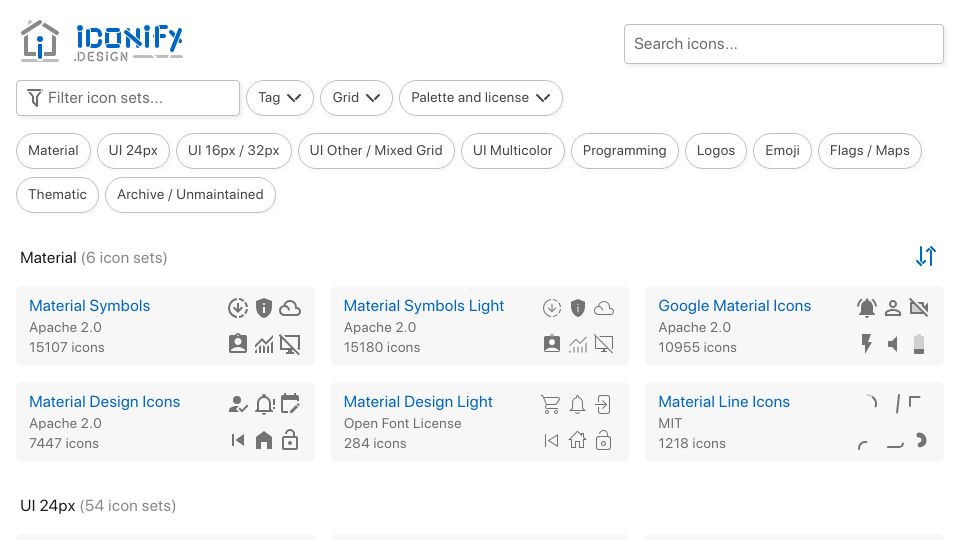Viewport: 960px width, 540px height.
Task: Click the 1218 icons count text
Action: click(x=692, y=443)
